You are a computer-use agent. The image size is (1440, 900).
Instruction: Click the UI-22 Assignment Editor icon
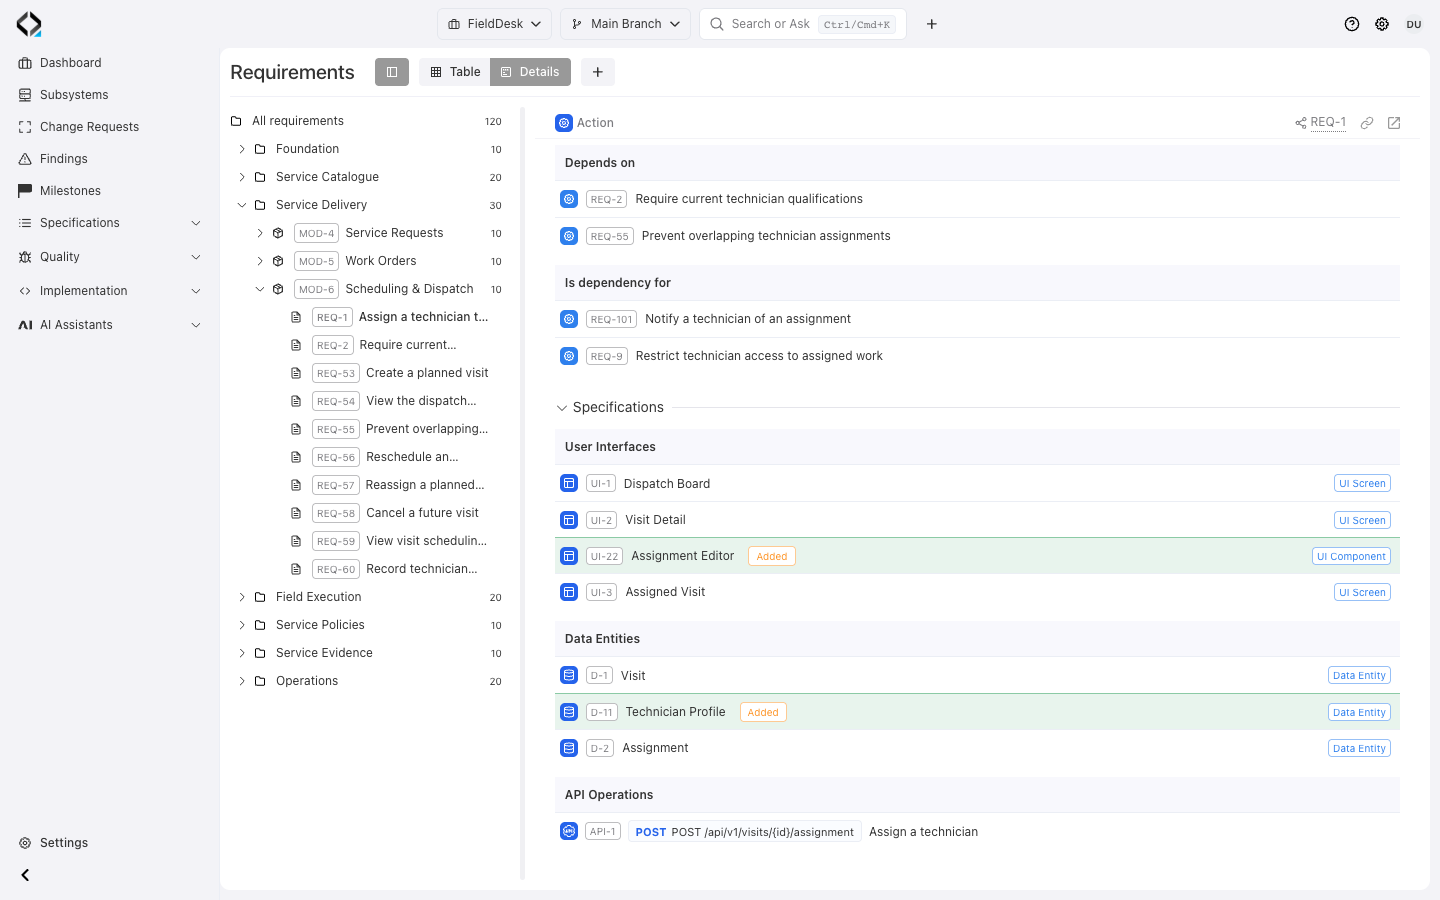[x=569, y=556]
